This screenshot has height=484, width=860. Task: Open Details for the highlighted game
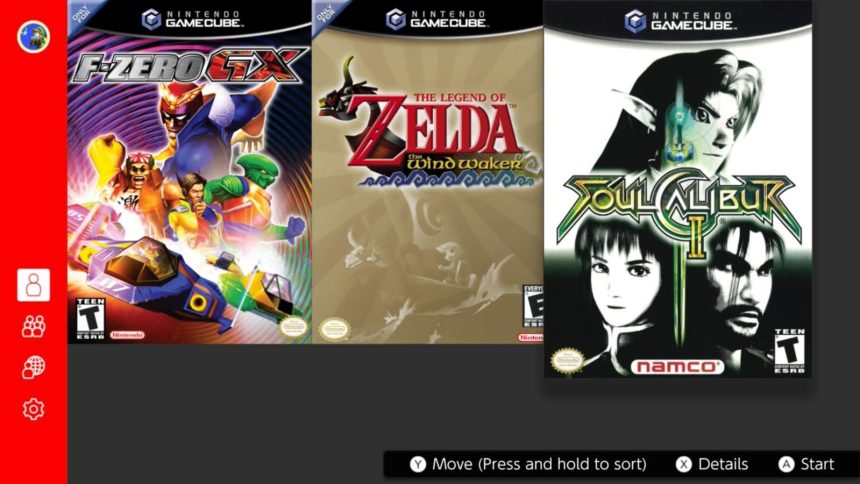click(x=723, y=464)
